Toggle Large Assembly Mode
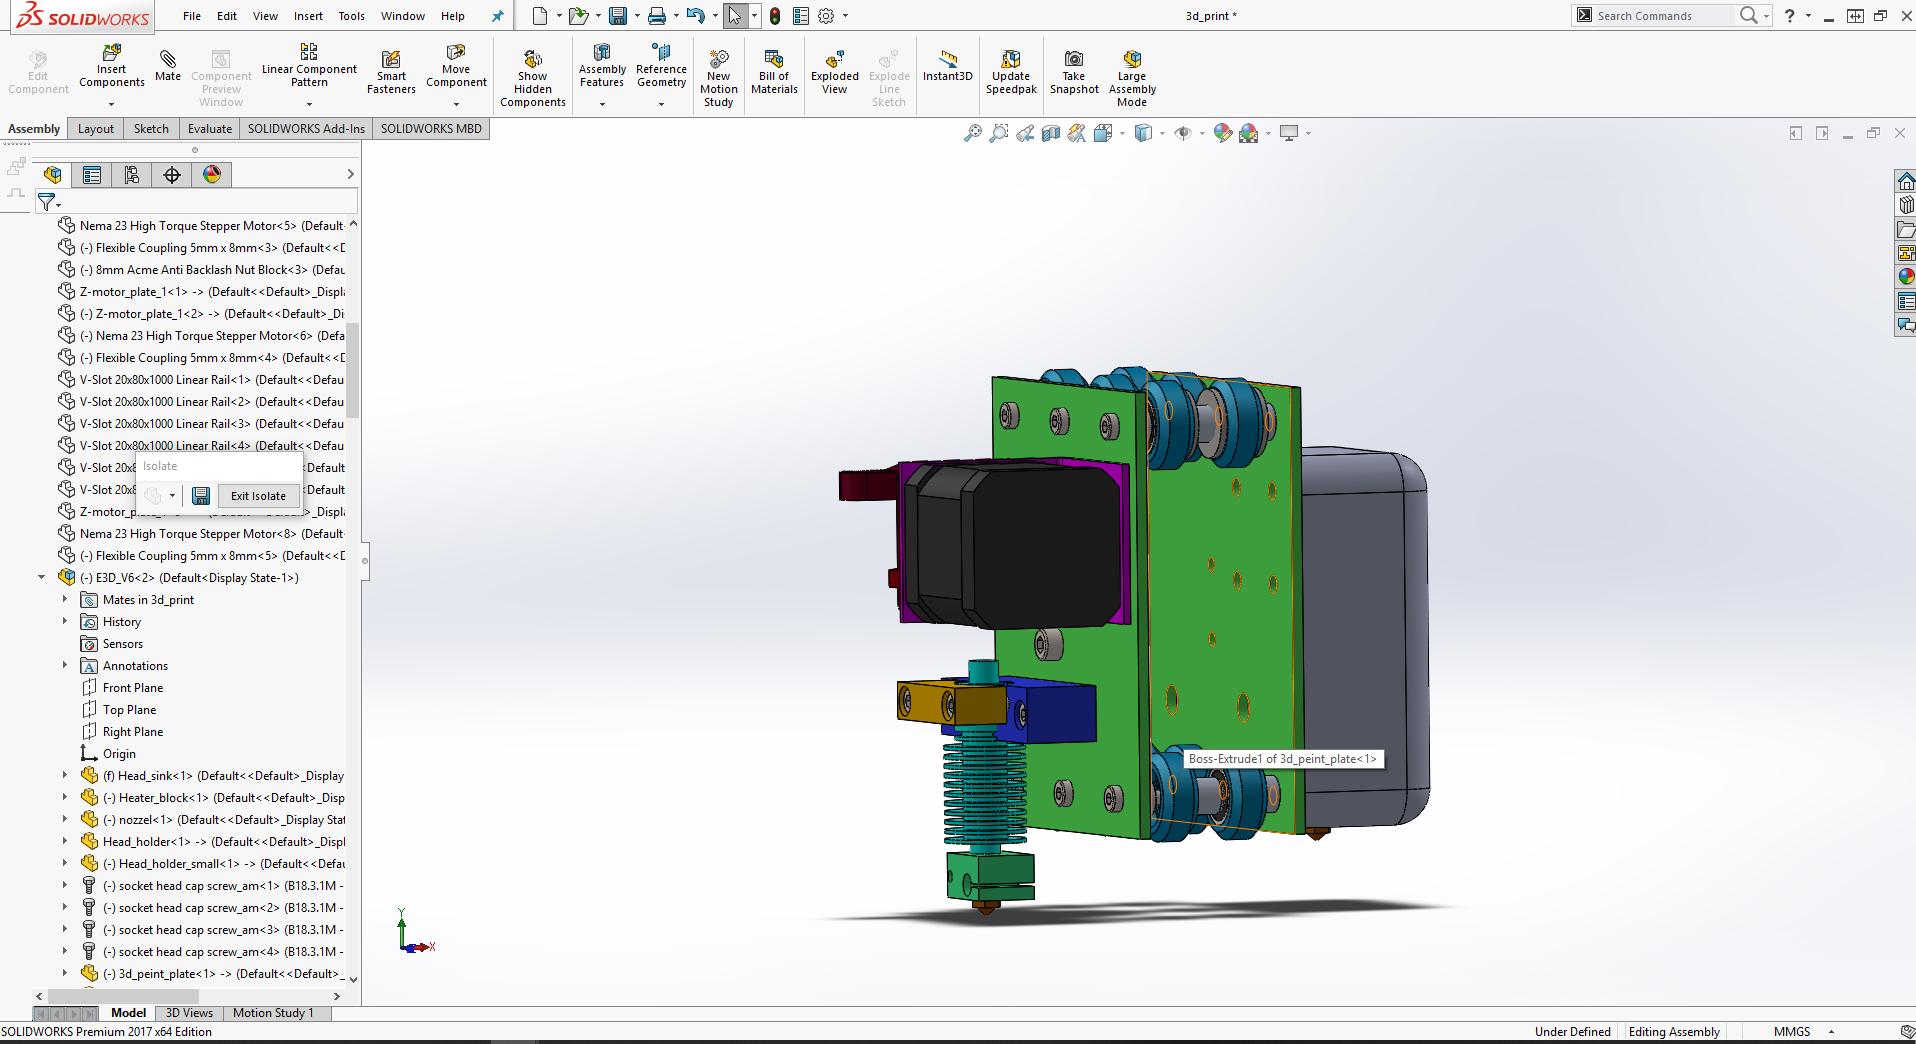Image resolution: width=1916 pixels, height=1044 pixels. 1131,78
